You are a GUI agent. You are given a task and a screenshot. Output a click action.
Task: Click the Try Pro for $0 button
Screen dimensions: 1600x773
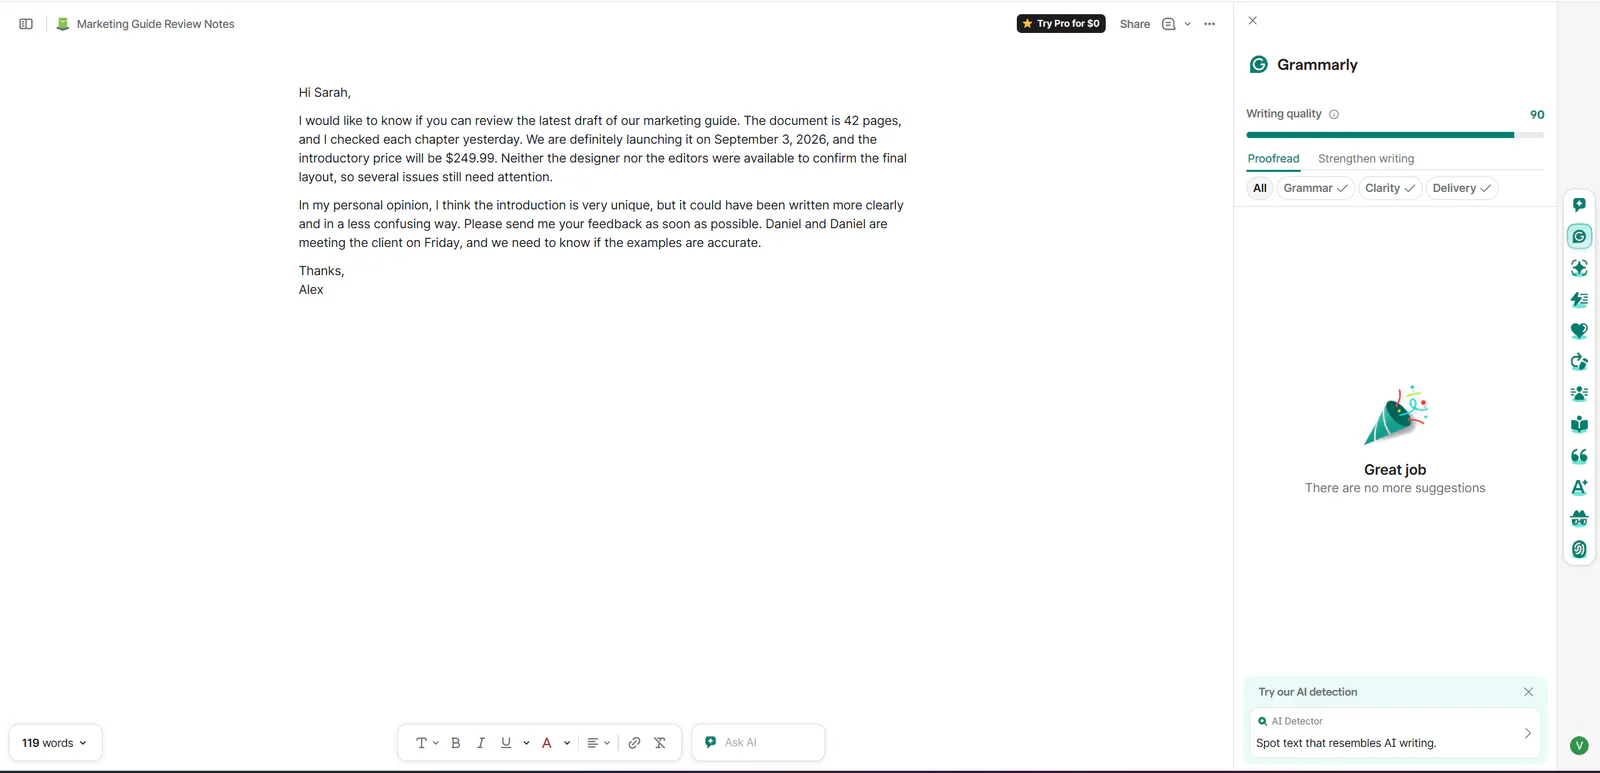click(1061, 24)
